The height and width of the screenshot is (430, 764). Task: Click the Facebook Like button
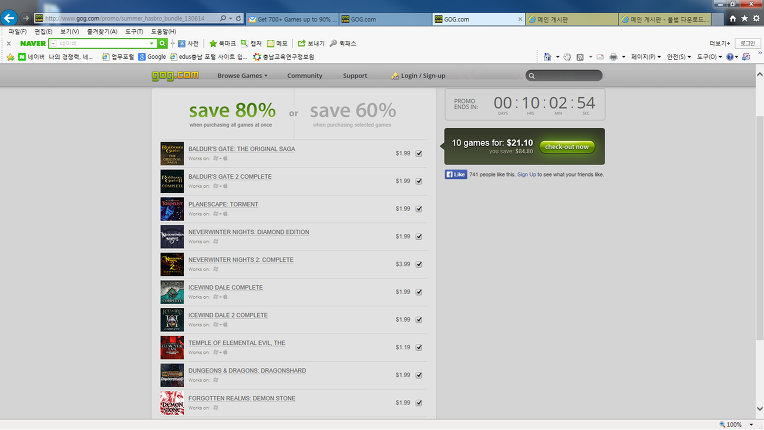[x=456, y=174]
